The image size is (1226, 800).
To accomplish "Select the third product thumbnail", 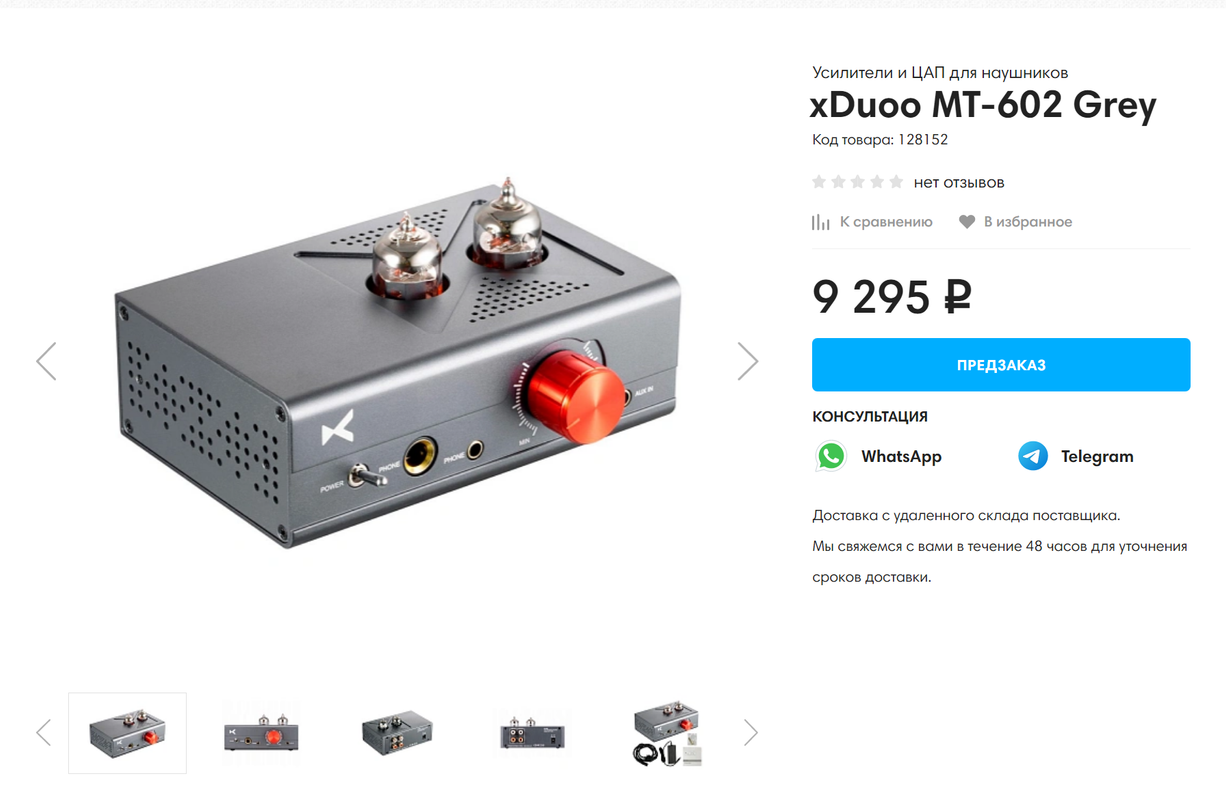I will coord(397,733).
